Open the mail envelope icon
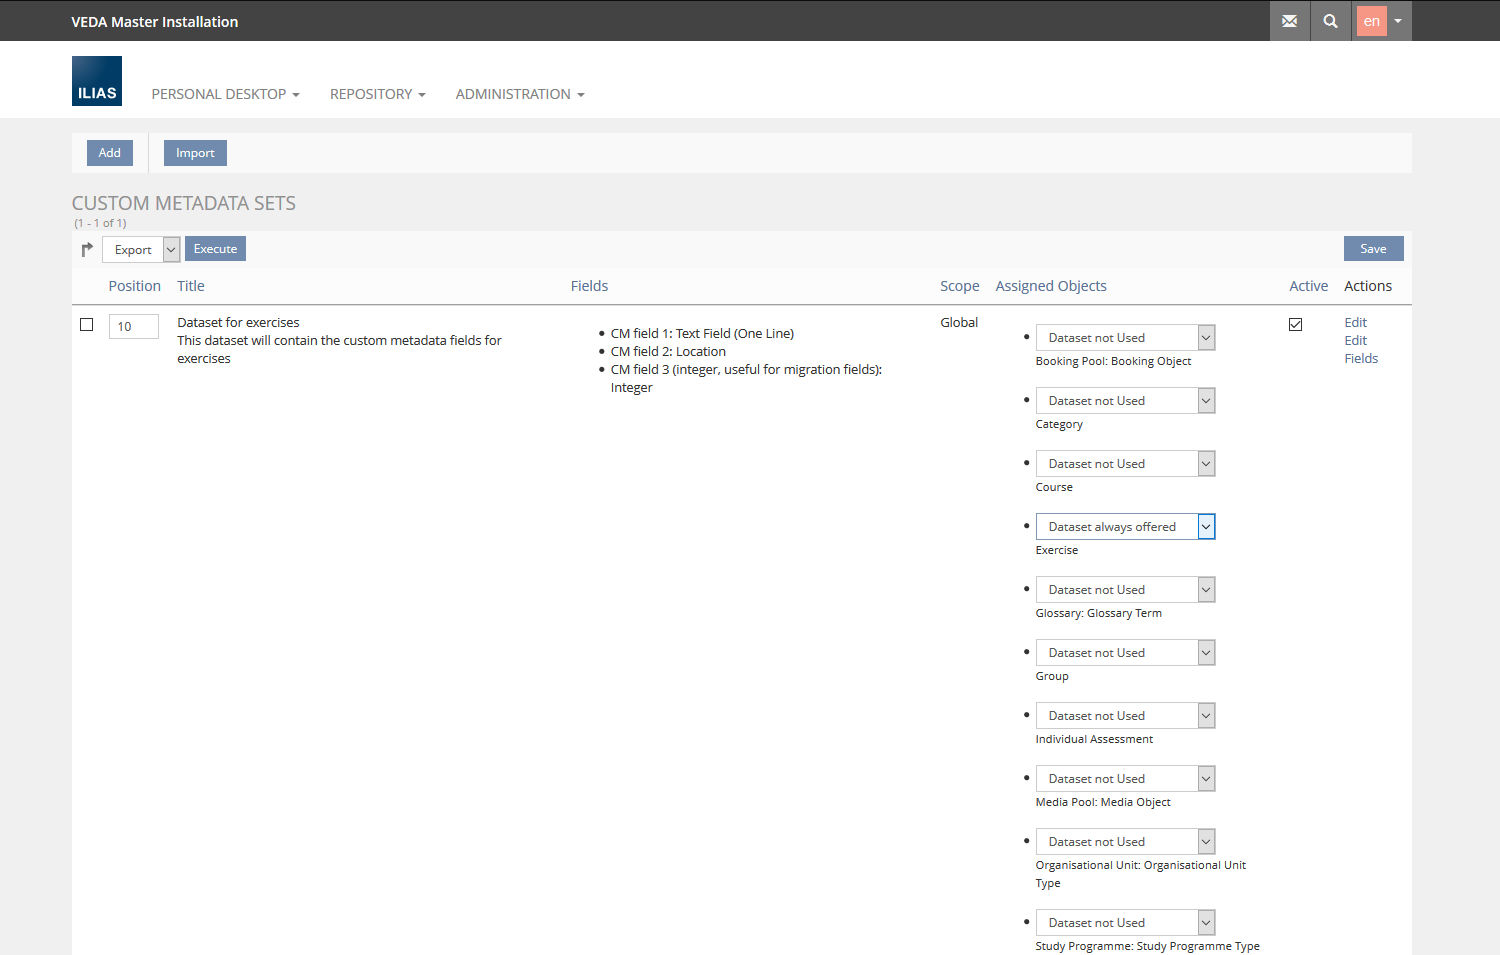The height and width of the screenshot is (955, 1500). click(1289, 21)
